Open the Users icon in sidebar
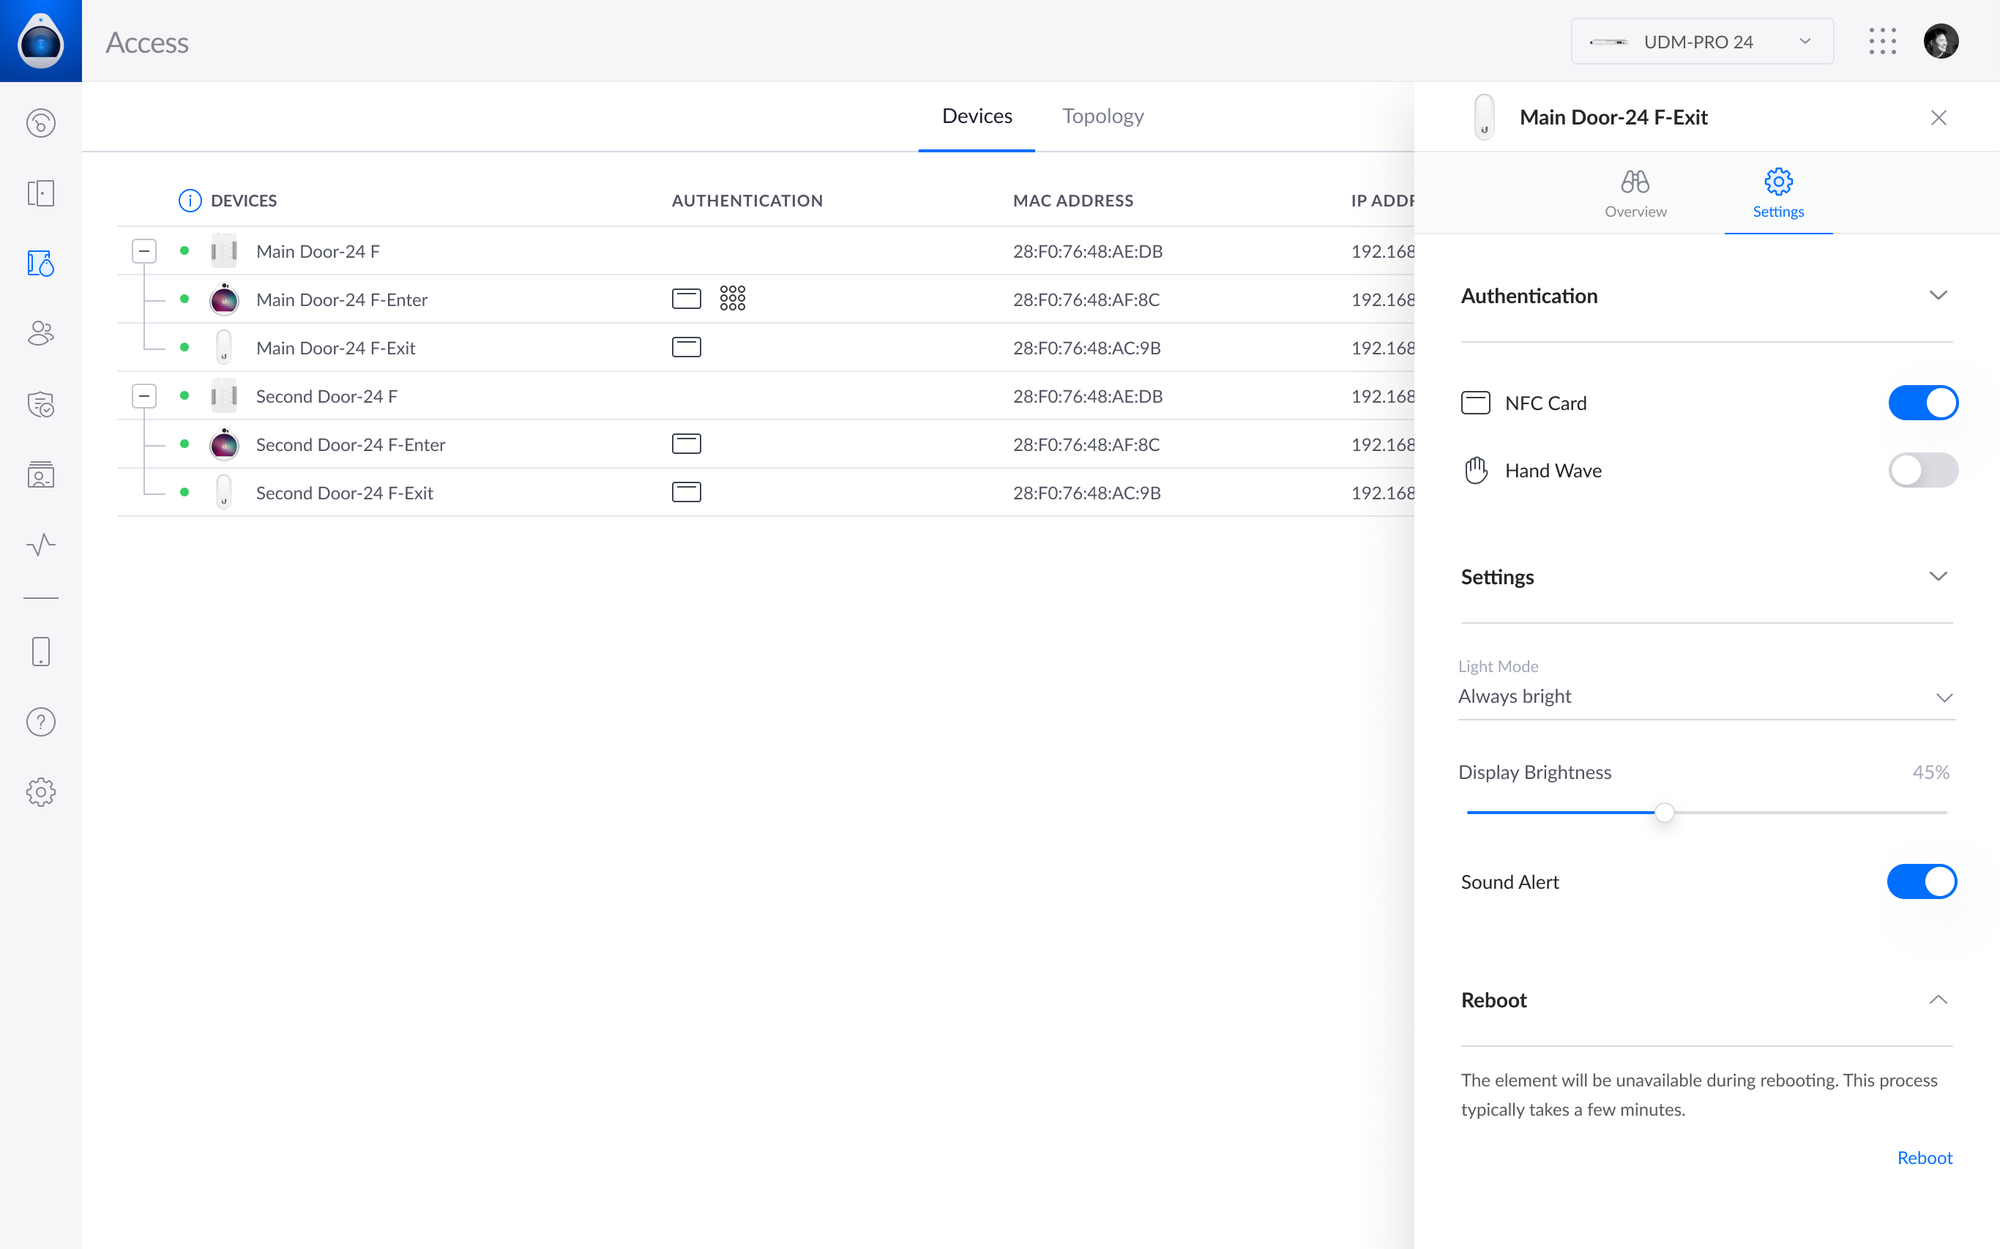 tap(41, 333)
